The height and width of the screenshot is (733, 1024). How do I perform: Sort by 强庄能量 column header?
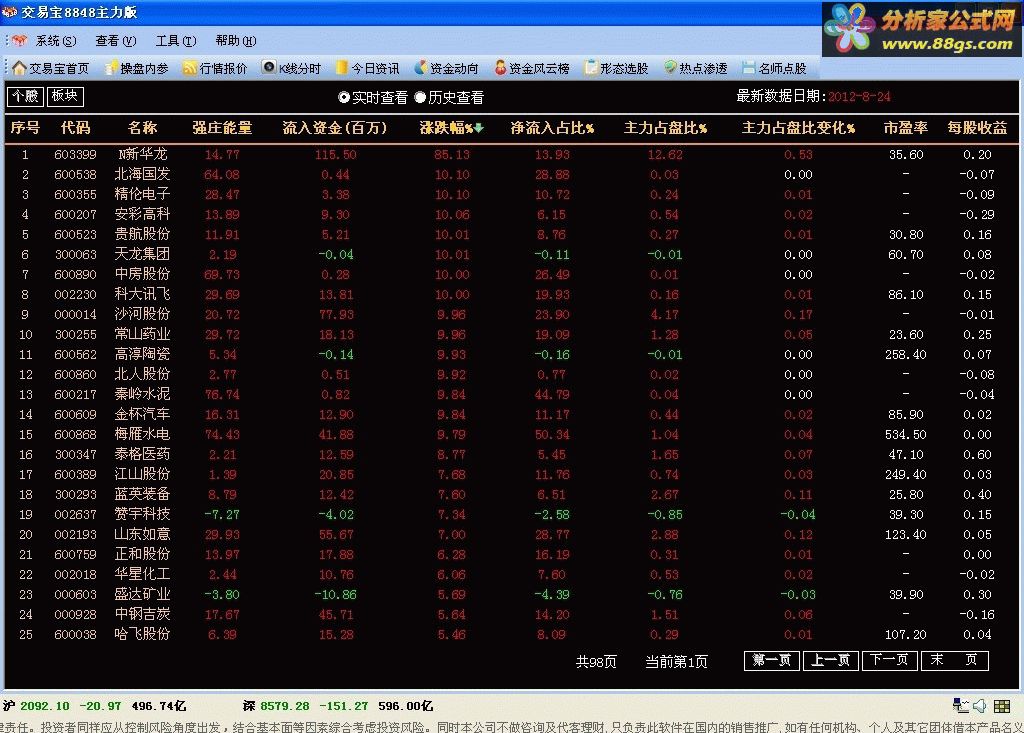coord(222,128)
